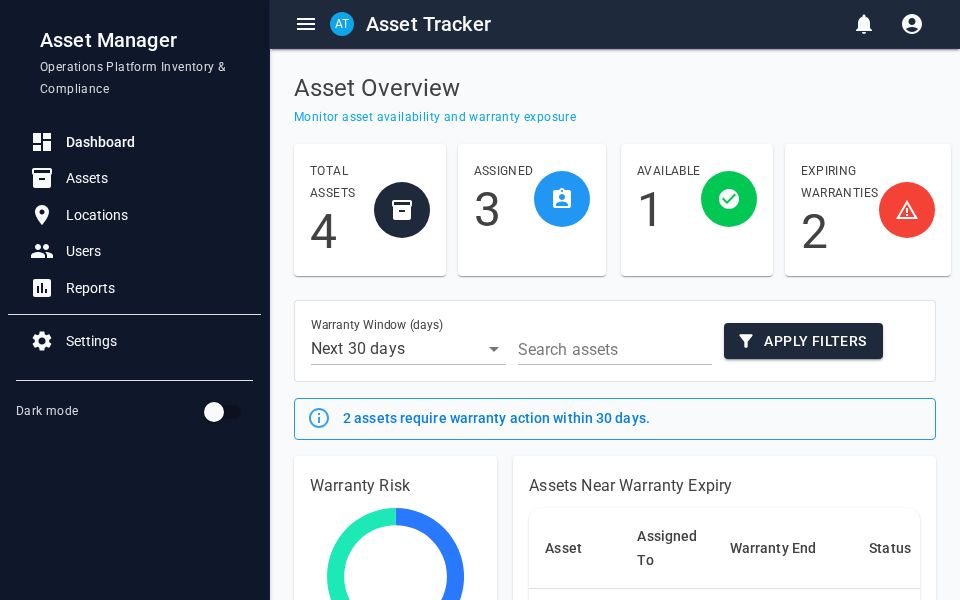Click inside the Search assets field
This screenshot has width=960, height=600.
click(615, 350)
